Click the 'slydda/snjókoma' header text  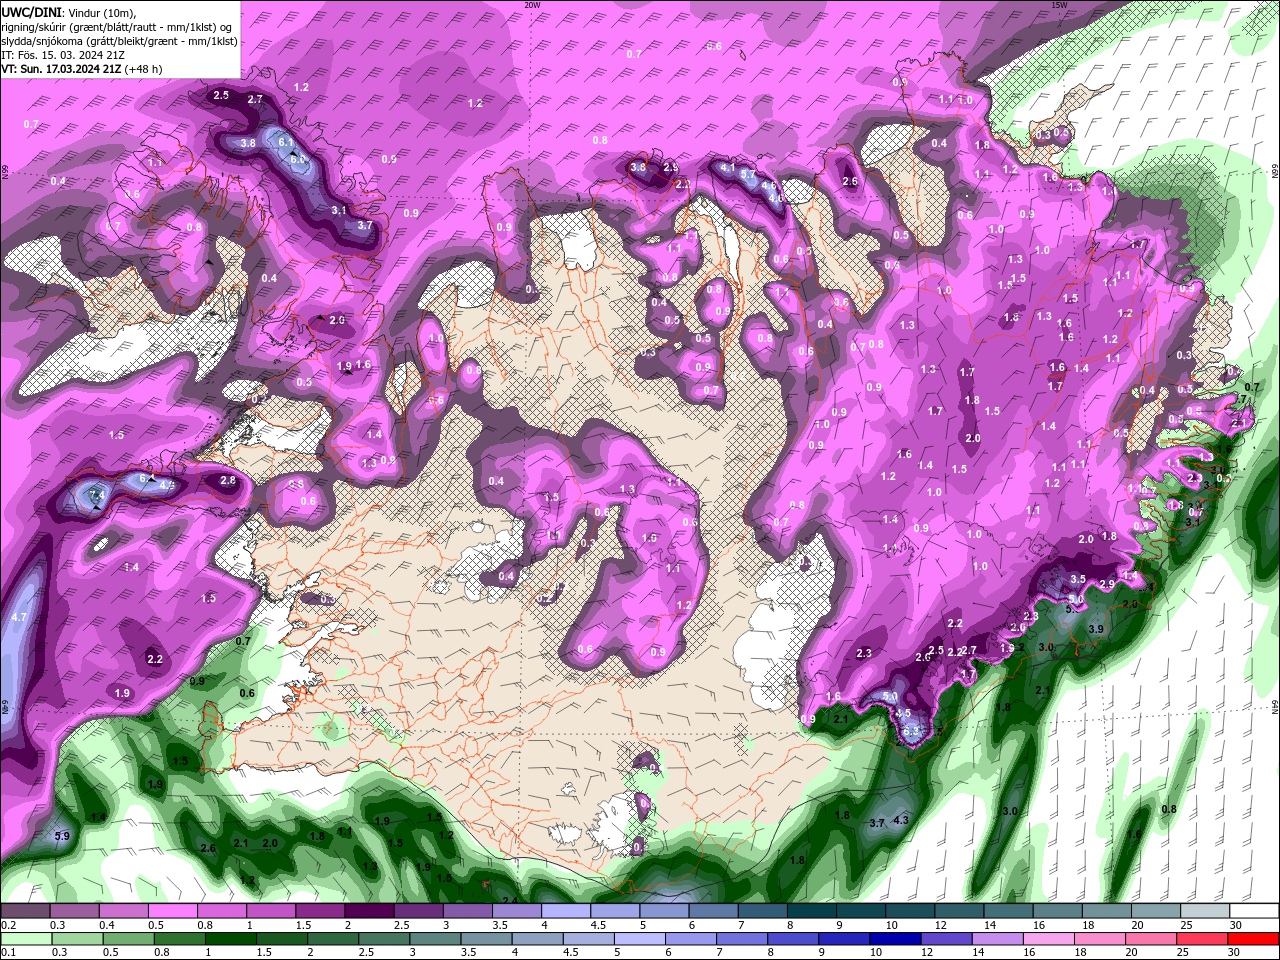41,41
